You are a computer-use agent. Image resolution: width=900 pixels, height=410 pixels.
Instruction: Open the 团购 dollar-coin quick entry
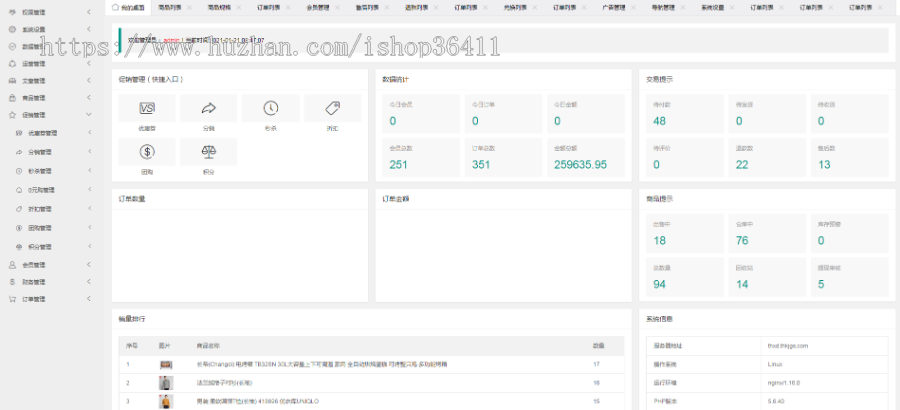click(148, 152)
